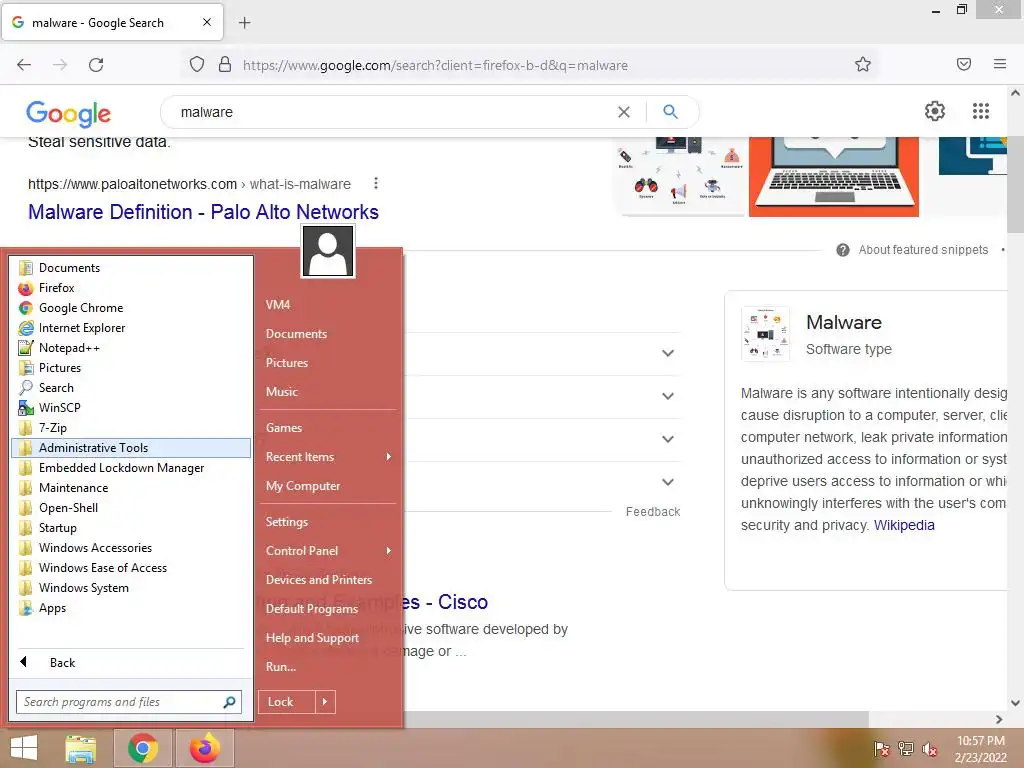Open a new Firefox tab

point(244,23)
